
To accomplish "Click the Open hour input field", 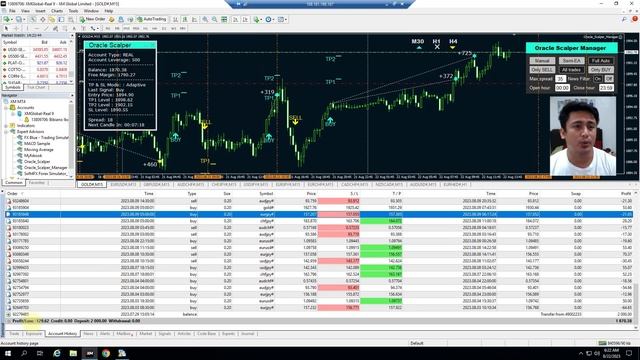I will pos(562,88).
